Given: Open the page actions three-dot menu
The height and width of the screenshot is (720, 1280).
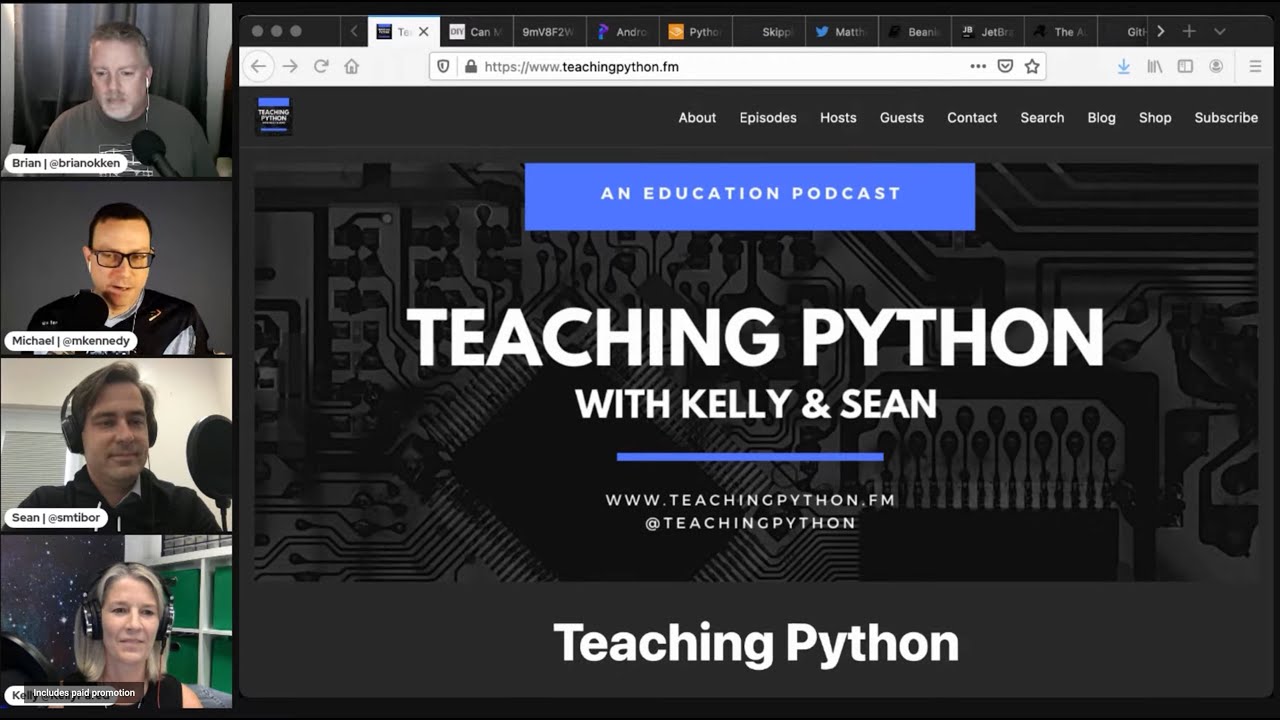Looking at the screenshot, I should click(978, 66).
